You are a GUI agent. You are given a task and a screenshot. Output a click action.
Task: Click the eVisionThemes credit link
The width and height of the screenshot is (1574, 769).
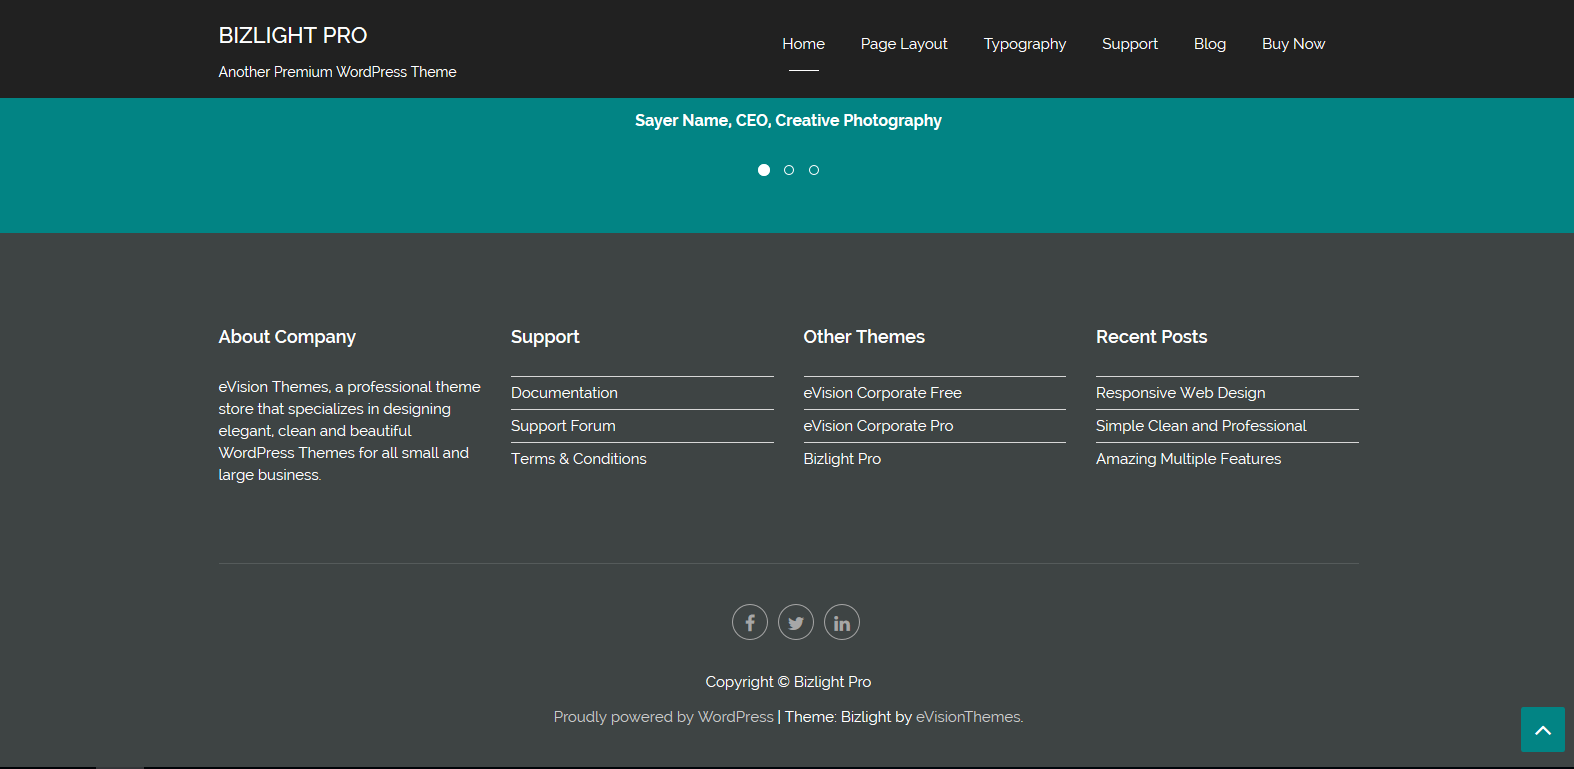[968, 717]
